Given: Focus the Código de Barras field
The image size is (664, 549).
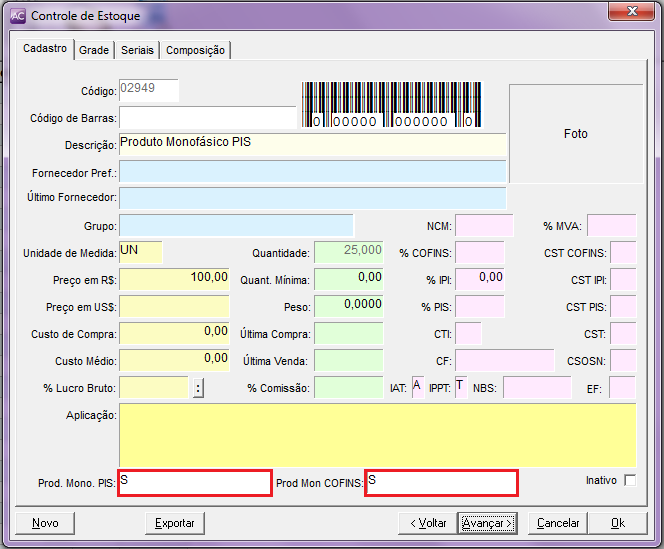Looking at the screenshot, I should 207,118.
